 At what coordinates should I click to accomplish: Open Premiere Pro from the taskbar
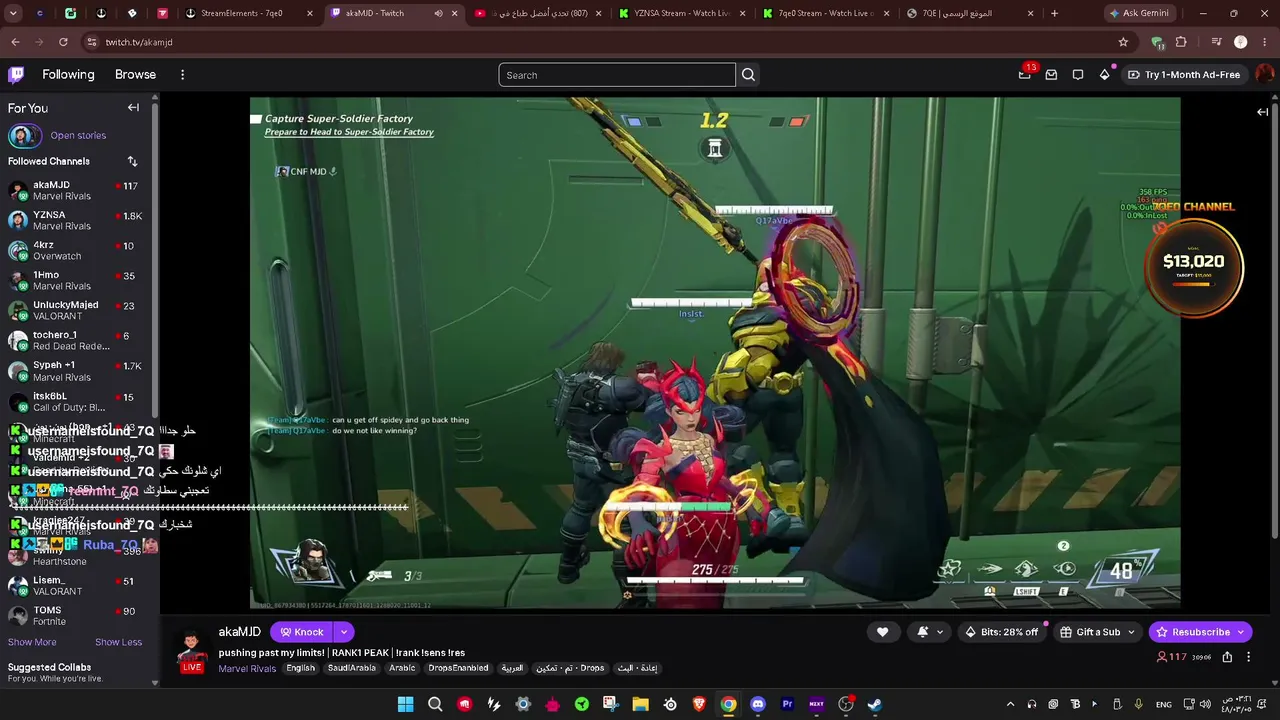click(787, 704)
